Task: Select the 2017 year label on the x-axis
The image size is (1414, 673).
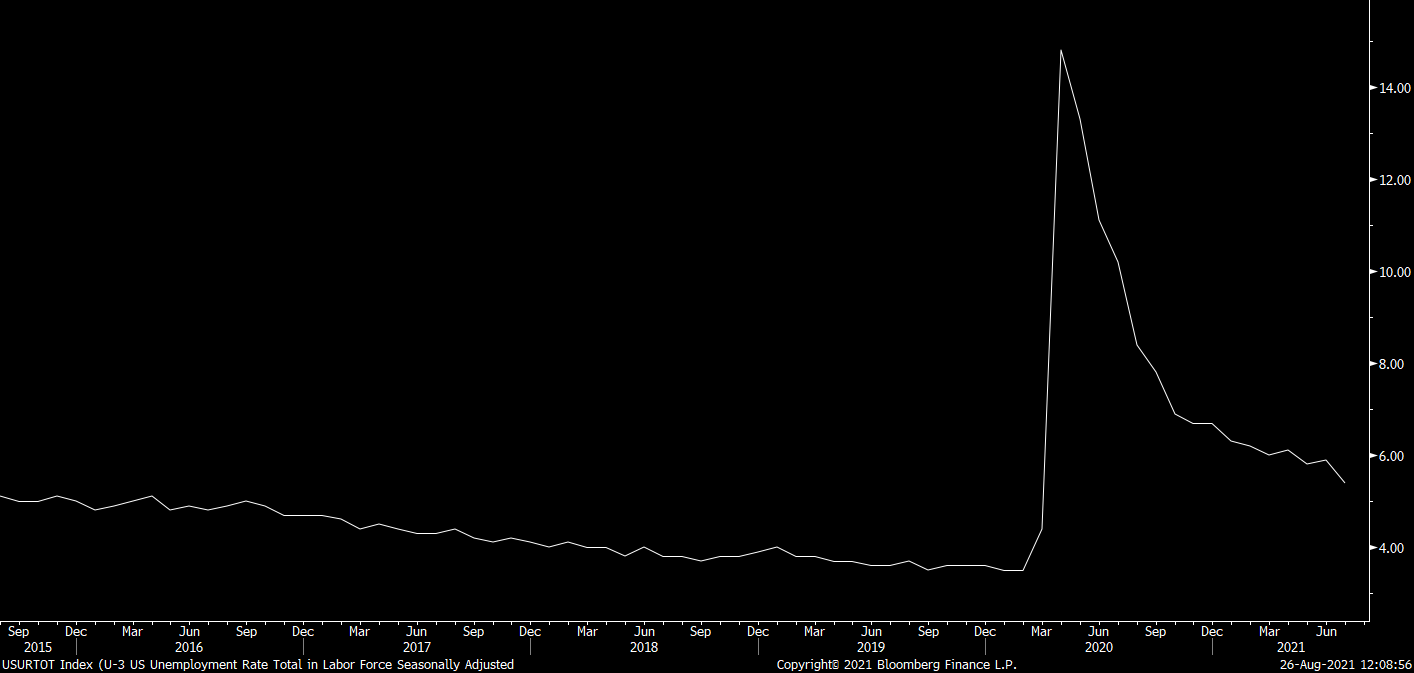Action: click(x=417, y=647)
